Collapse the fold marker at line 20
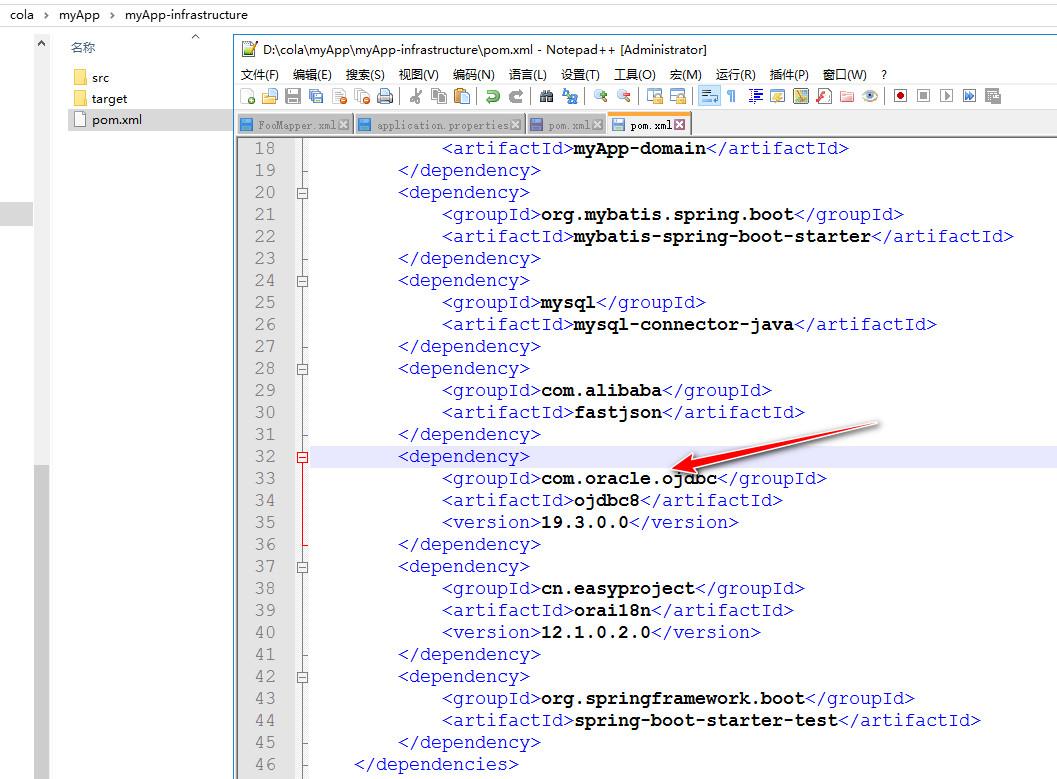This screenshot has width=1057, height=779. click(x=303, y=193)
